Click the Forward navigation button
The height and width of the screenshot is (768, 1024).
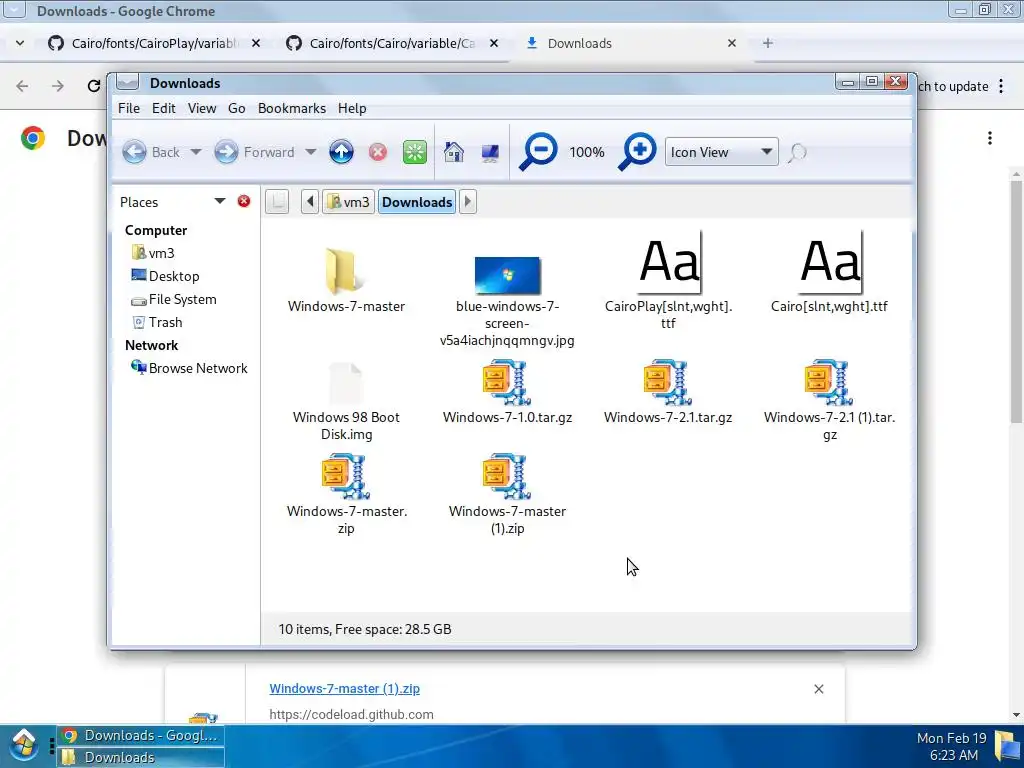coord(255,152)
